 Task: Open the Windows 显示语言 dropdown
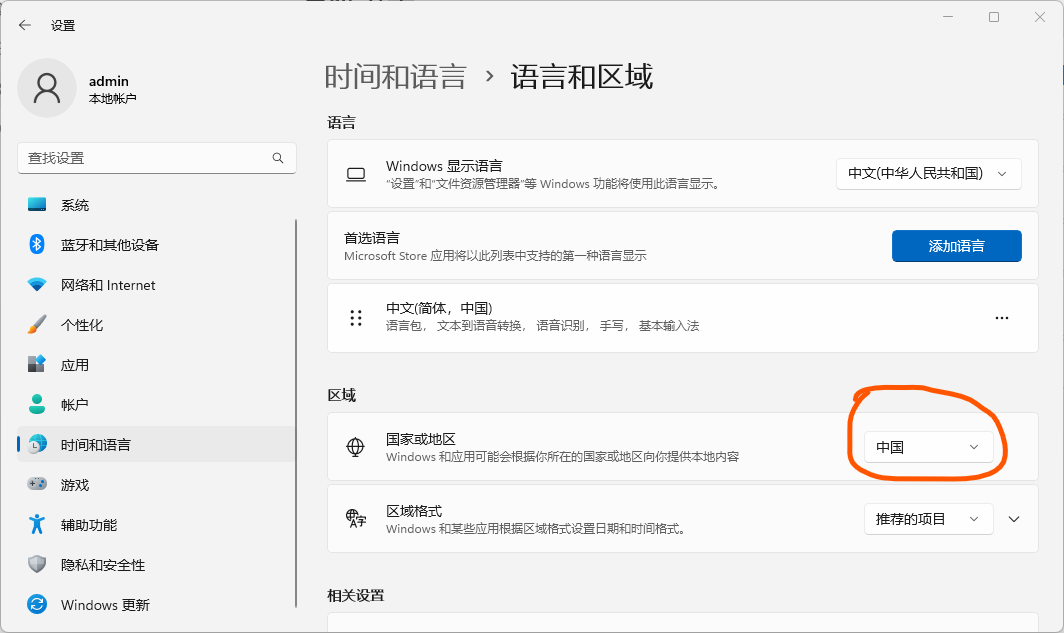point(928,174)
